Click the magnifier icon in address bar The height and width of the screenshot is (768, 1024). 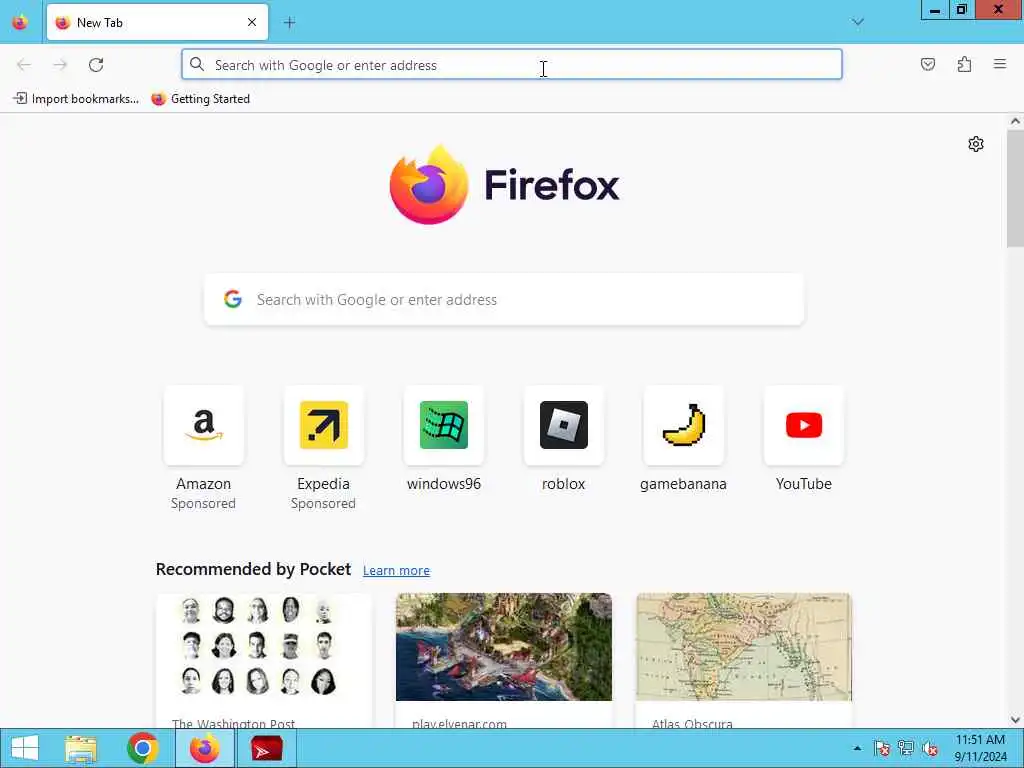pyautogui.click(x=197, y=65)
